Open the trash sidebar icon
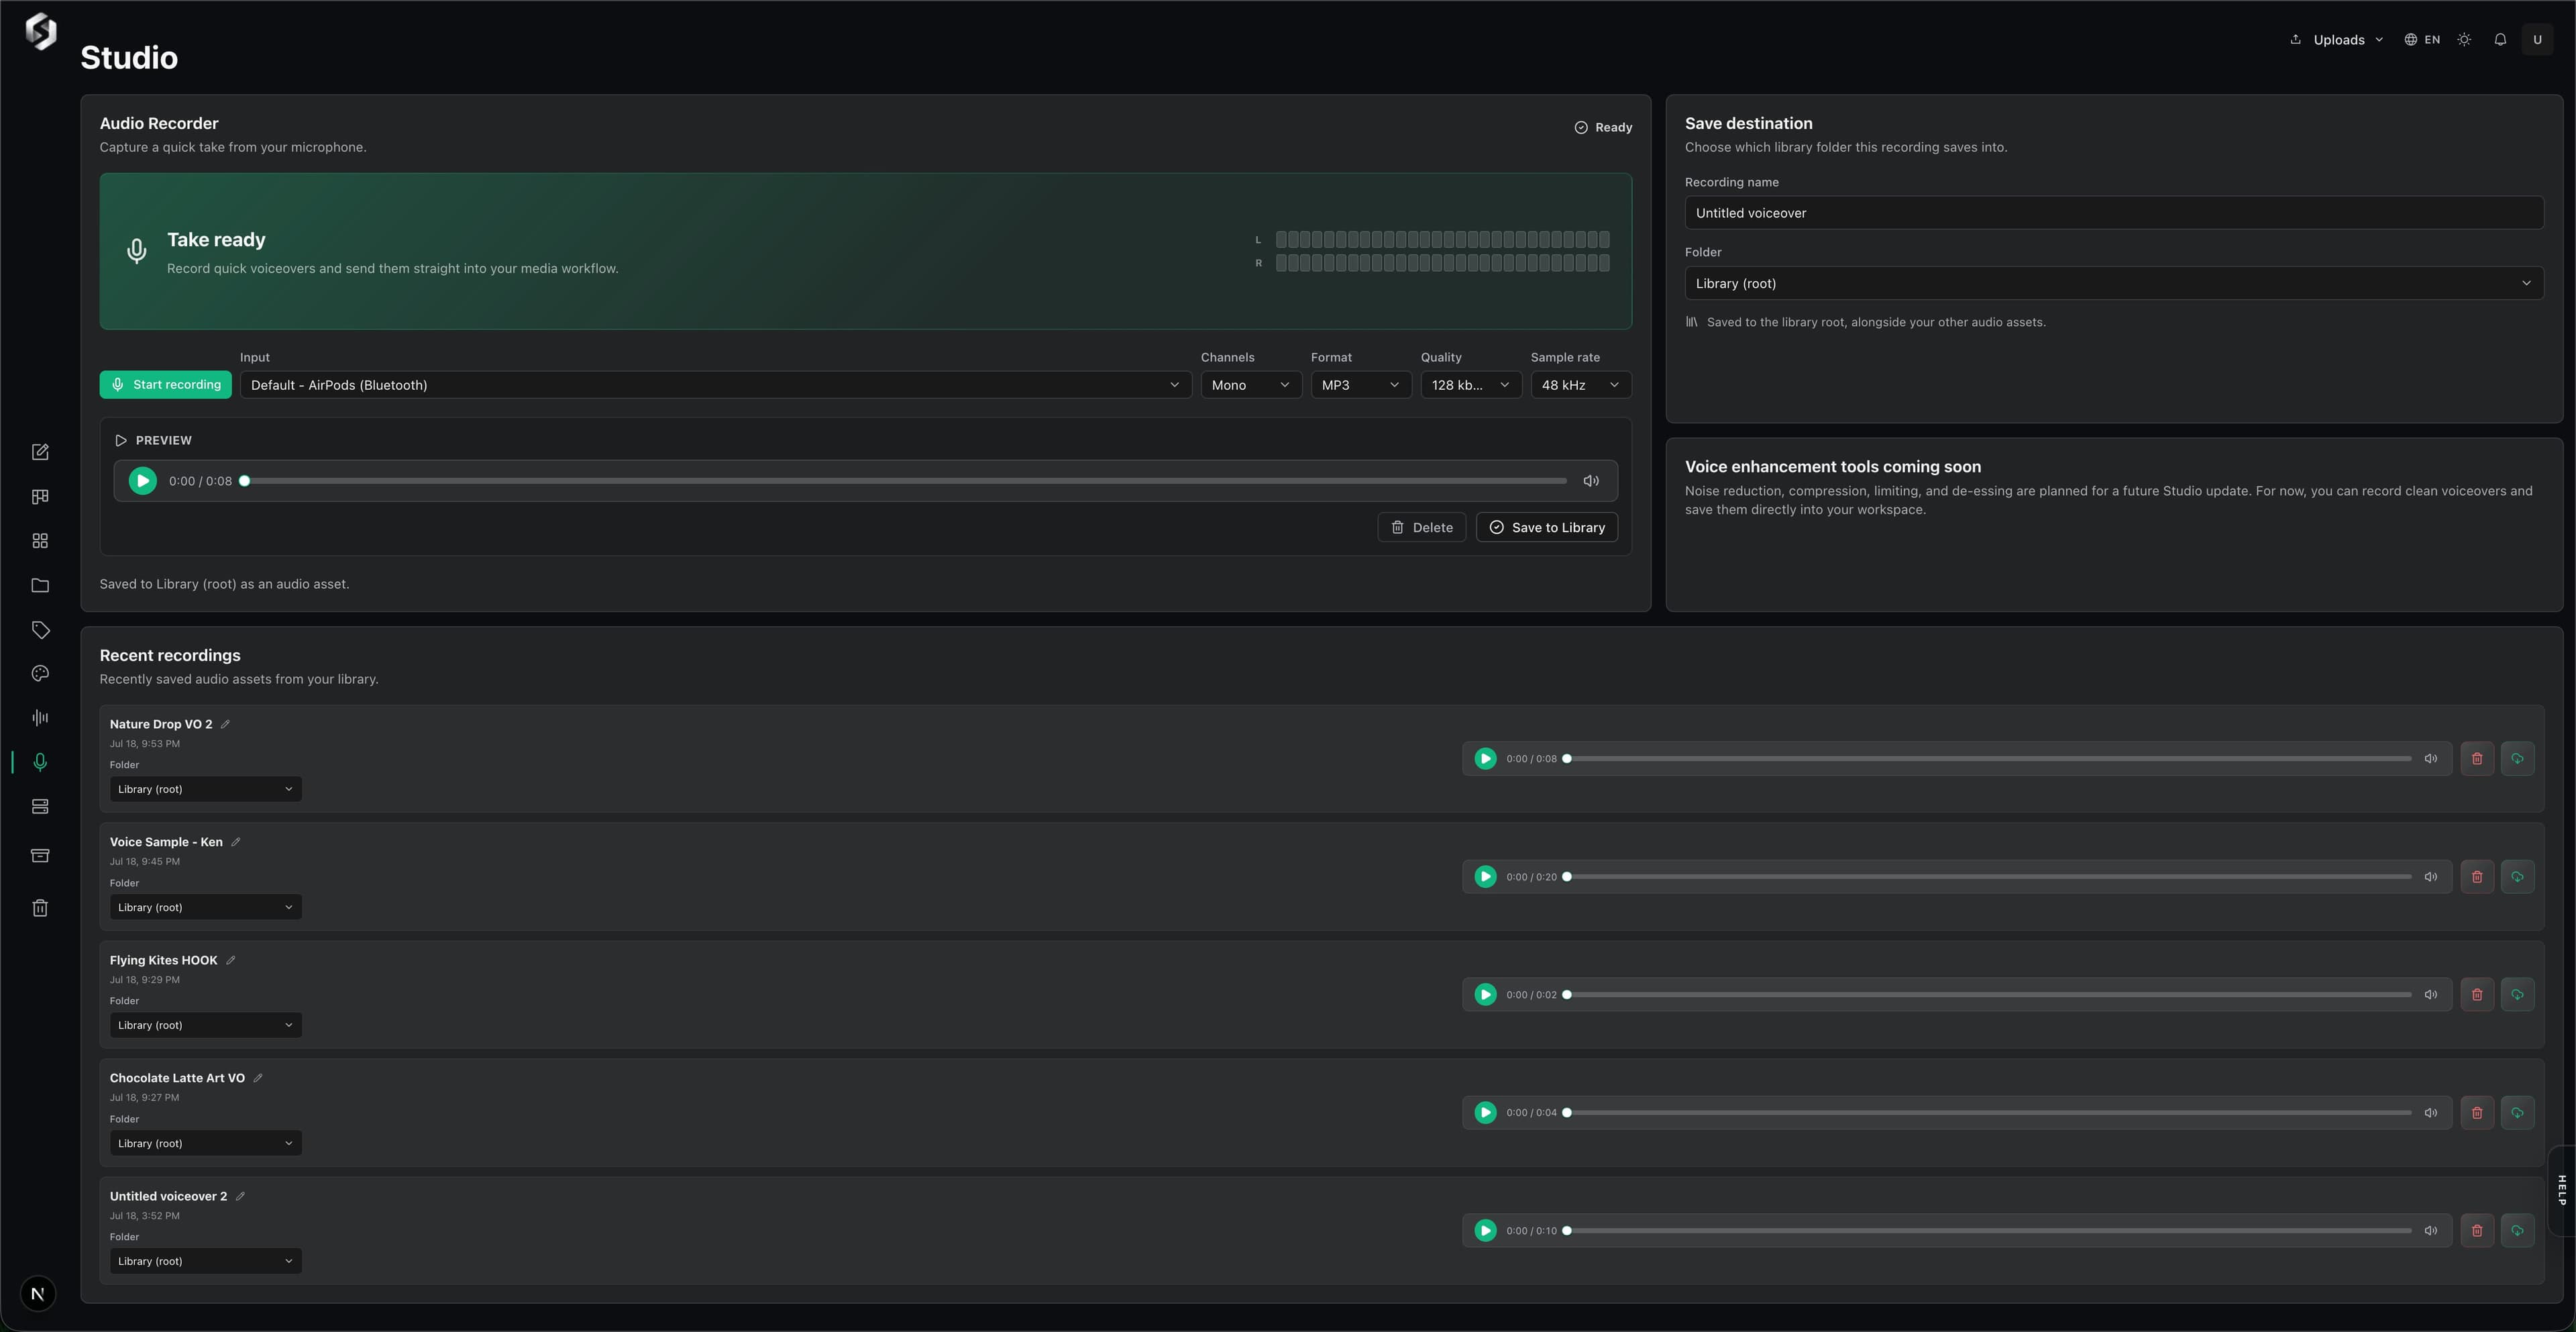The image size is (2576, 1332). [x=40, y=908]
